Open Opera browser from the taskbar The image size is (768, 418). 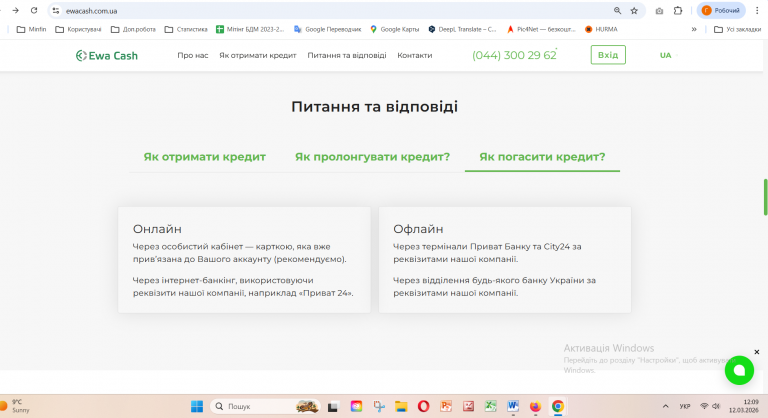pyautogui.click(x=424, y=406)
